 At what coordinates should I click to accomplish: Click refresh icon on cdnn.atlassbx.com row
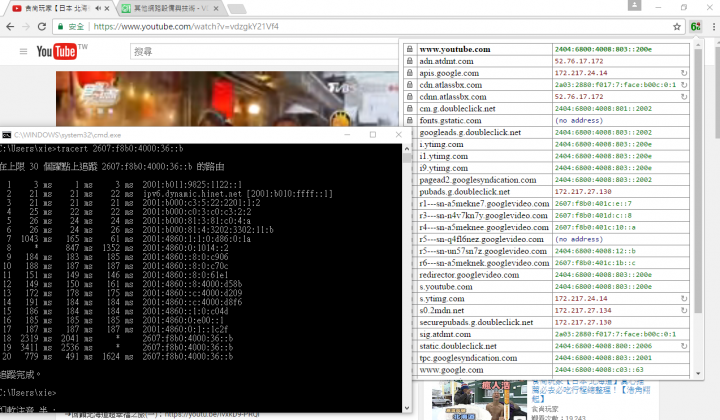684,97
